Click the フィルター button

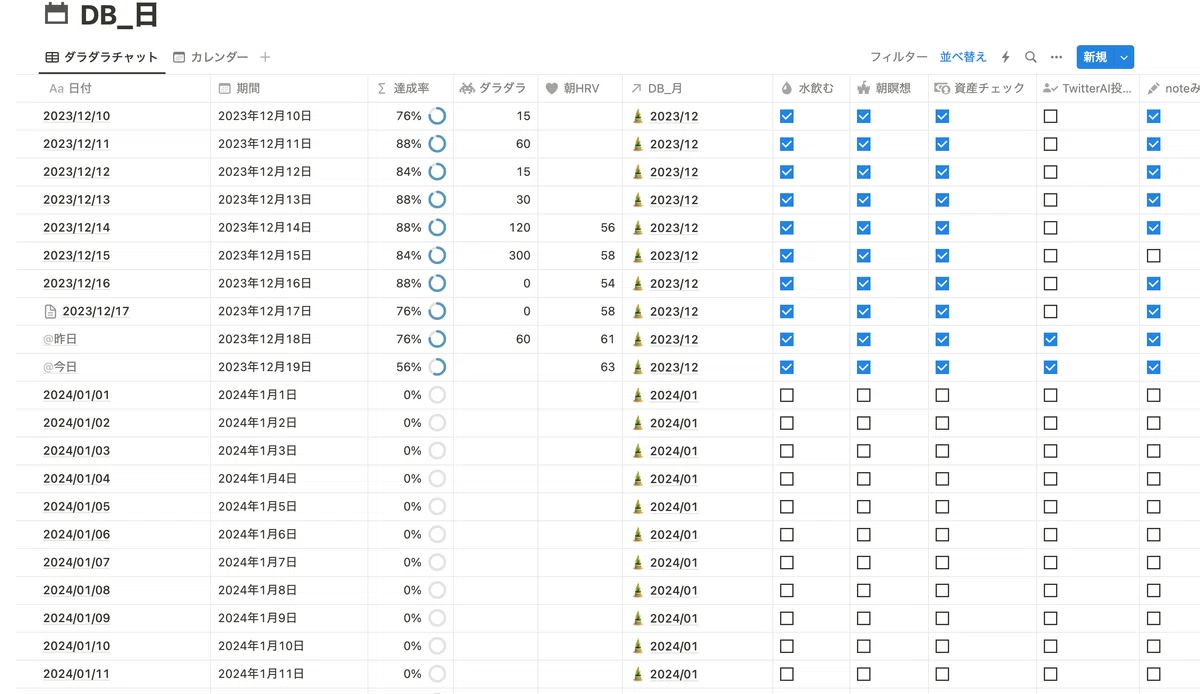[898, 57]
